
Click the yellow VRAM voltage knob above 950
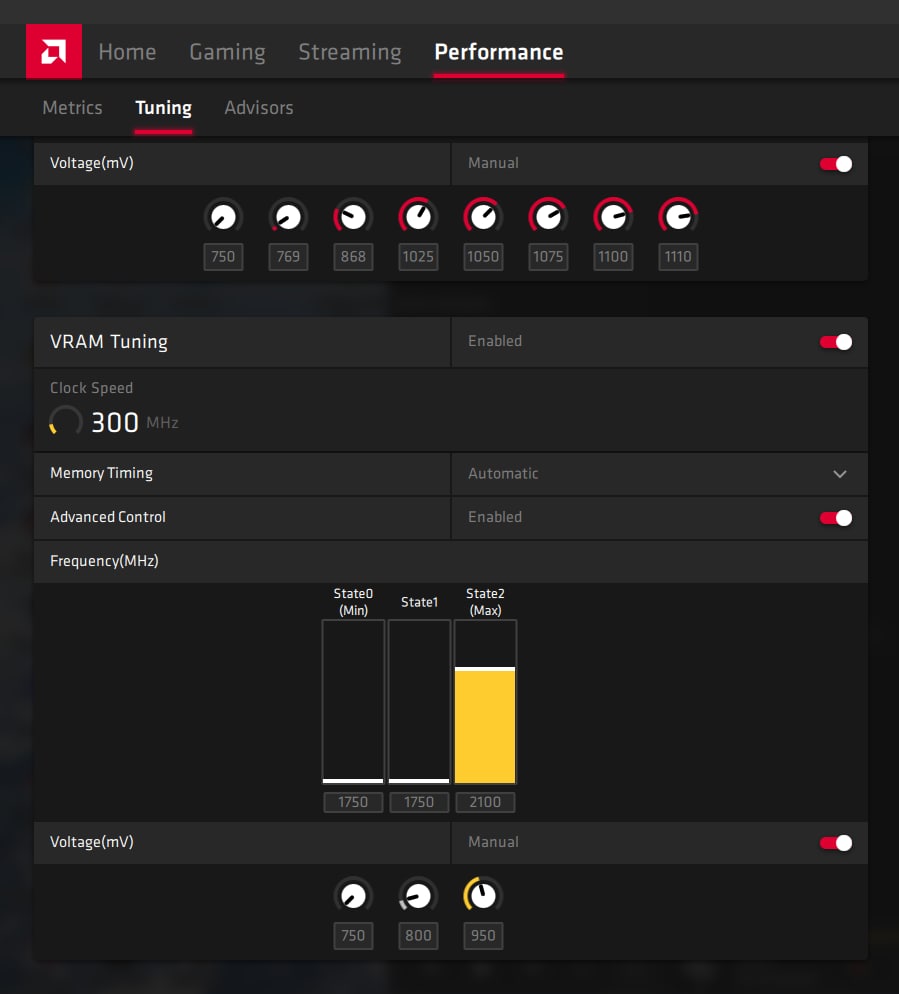coord(483,896)
